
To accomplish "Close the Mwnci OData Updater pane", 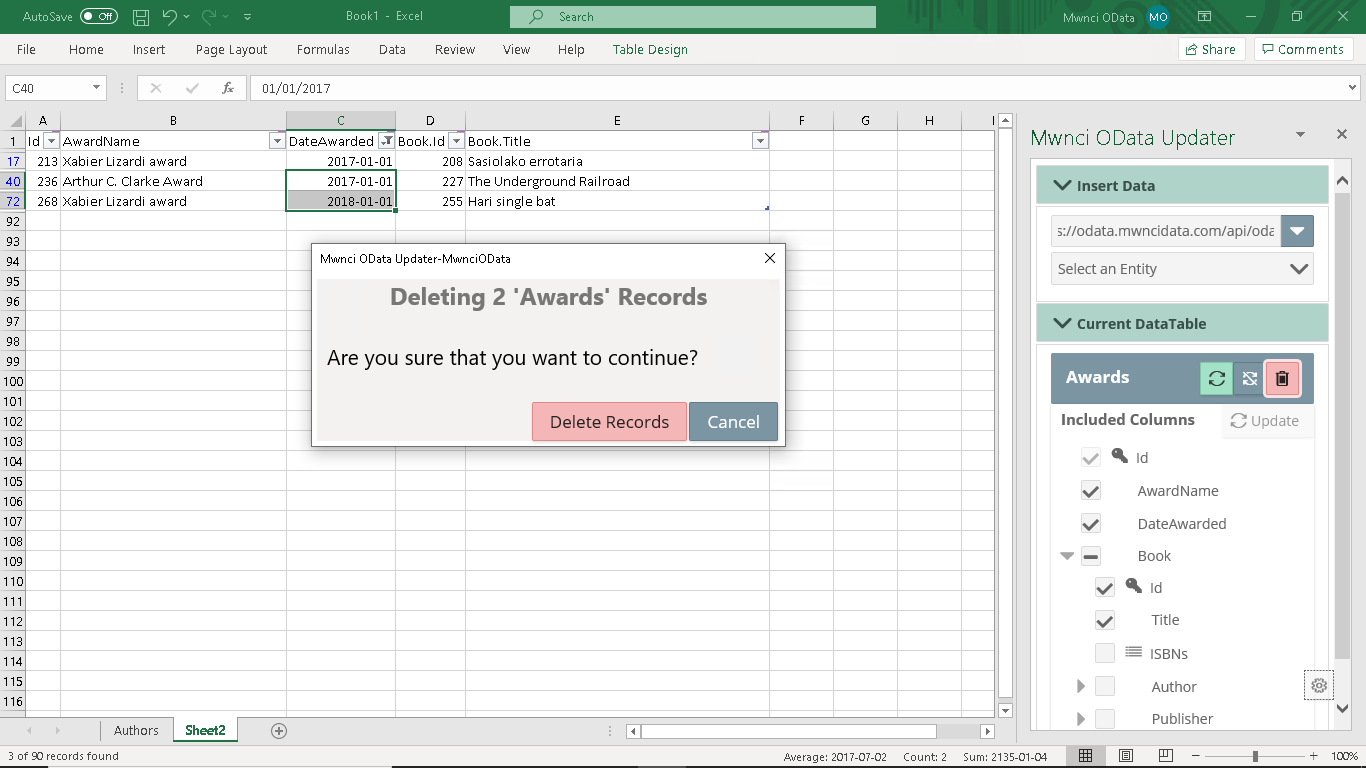I will (1342, 134).
